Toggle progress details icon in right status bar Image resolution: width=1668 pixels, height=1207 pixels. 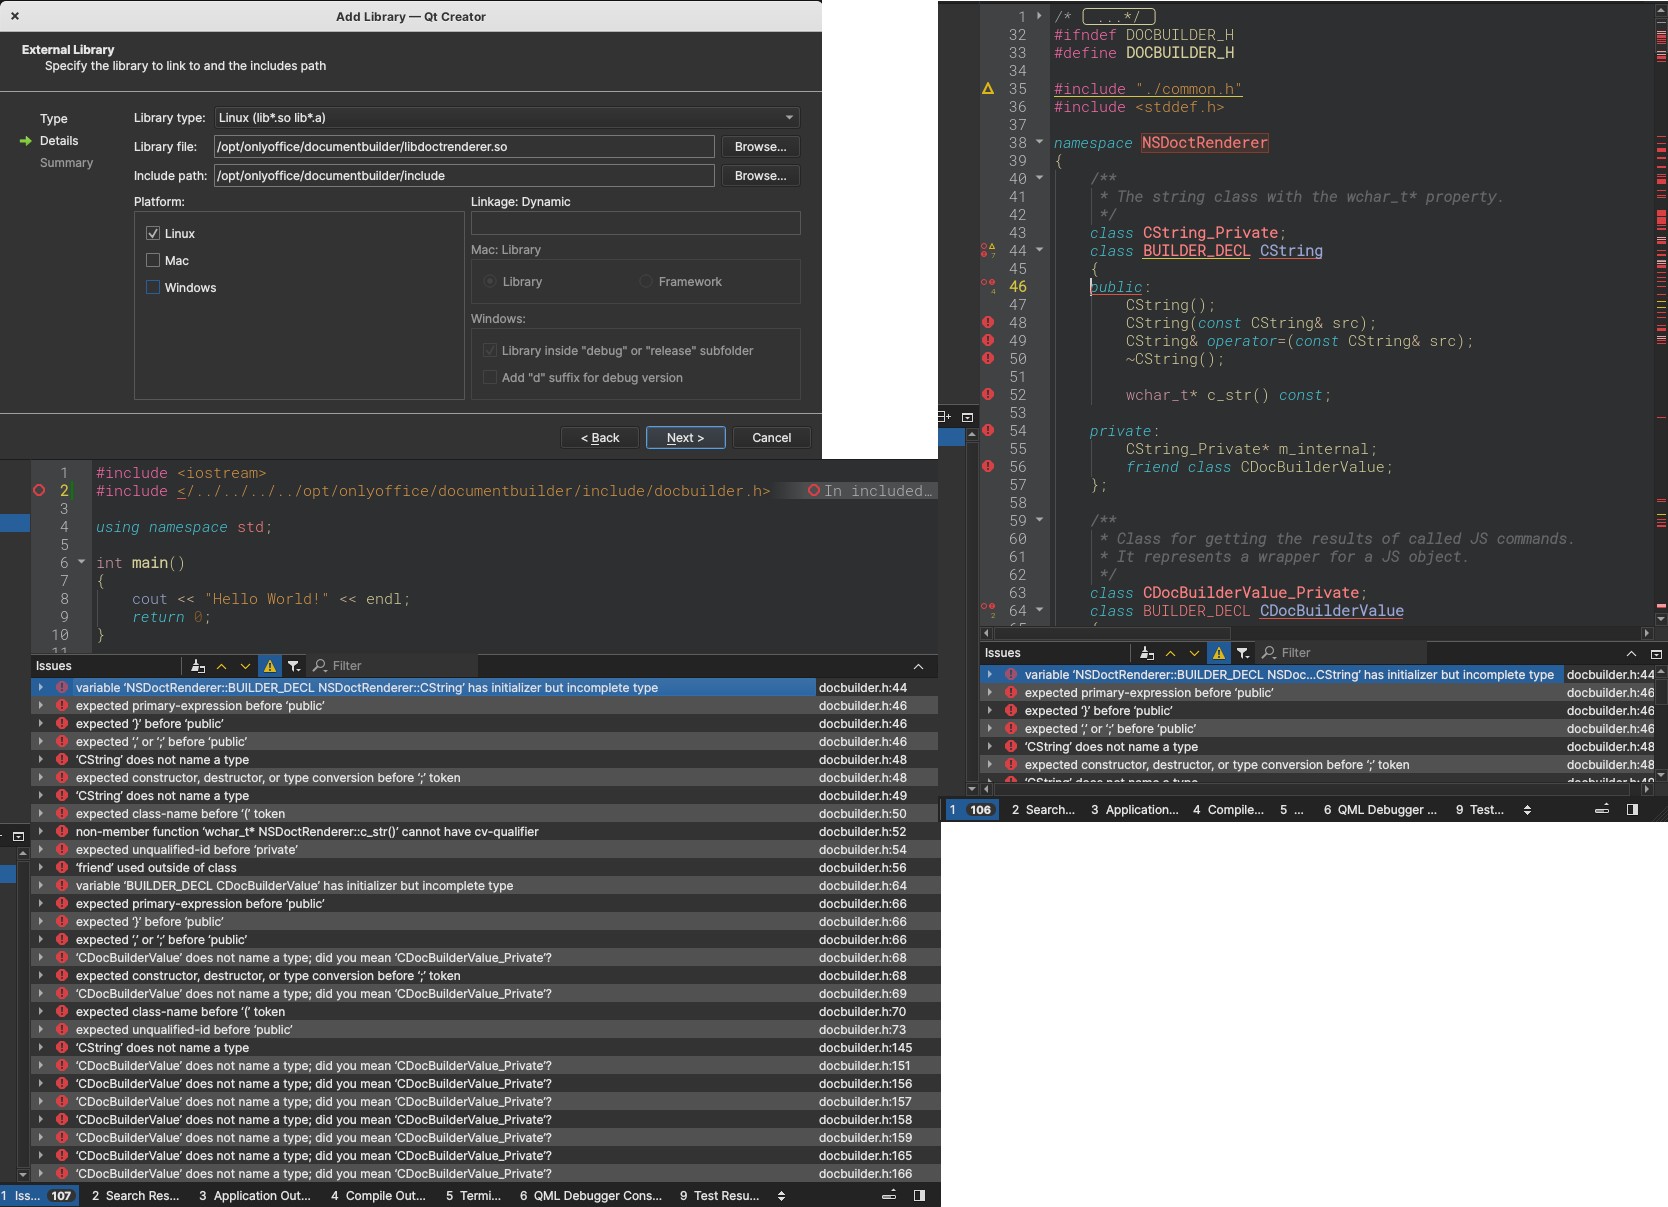(1601, 809)
